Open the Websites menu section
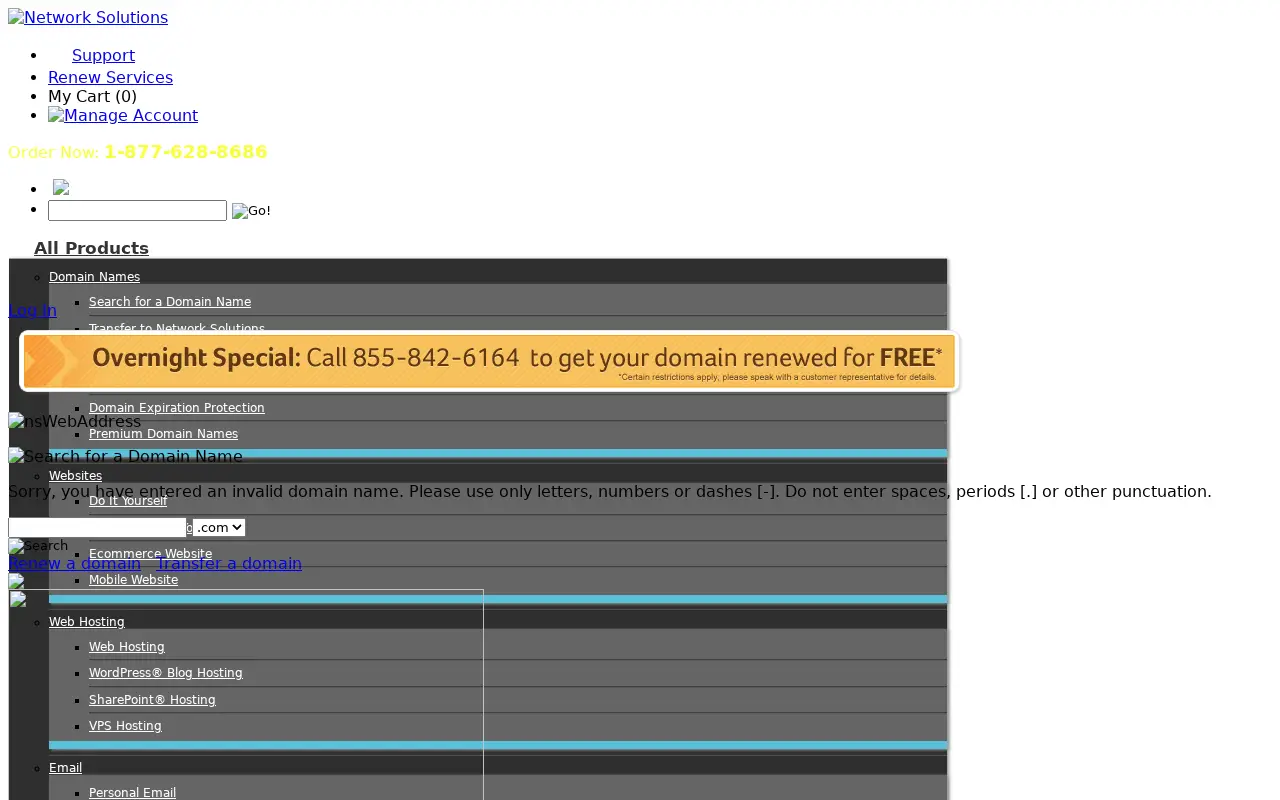Image resolution: width=1280 pixels, height=800 pixels. click(x=75, y=476)
